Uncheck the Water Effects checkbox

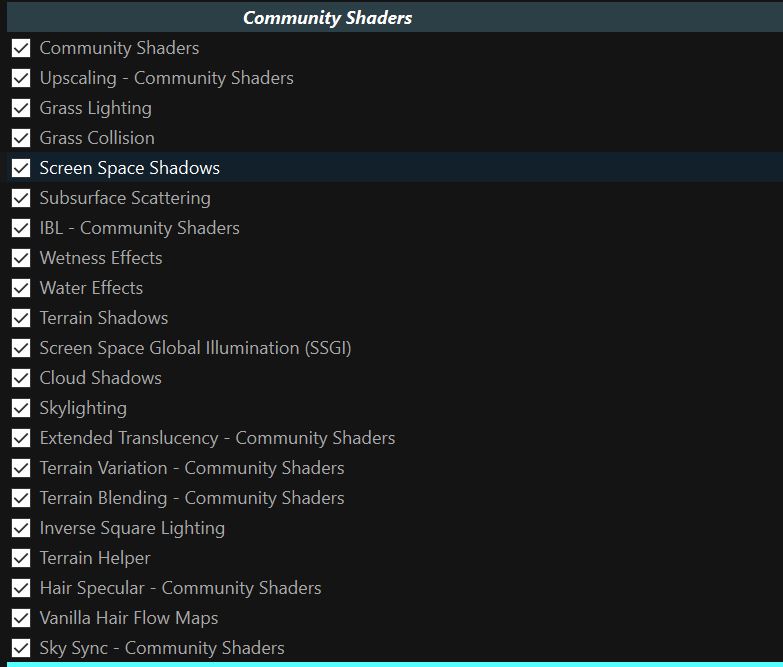tap(21, 288)
